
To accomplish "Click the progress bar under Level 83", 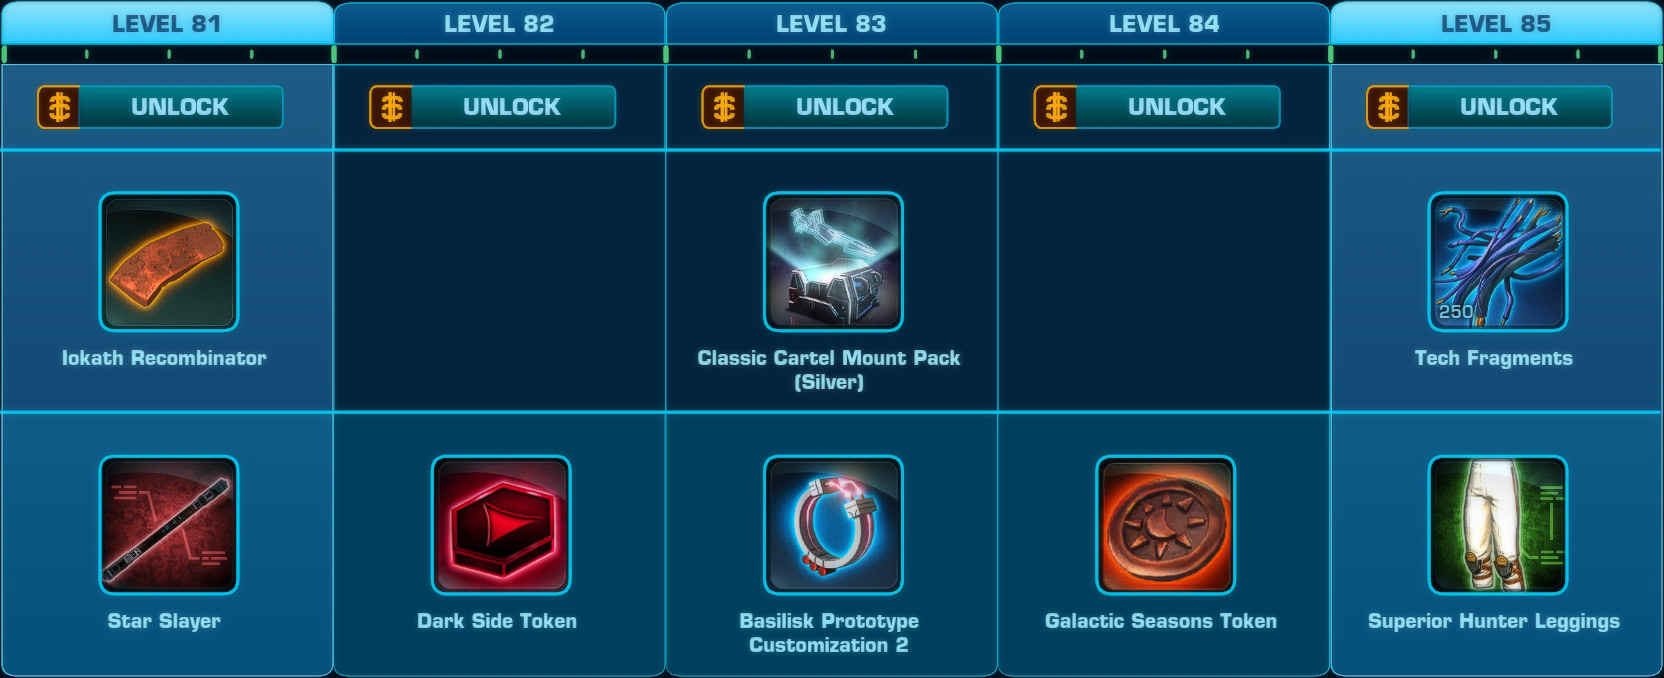I will point(832,54).
